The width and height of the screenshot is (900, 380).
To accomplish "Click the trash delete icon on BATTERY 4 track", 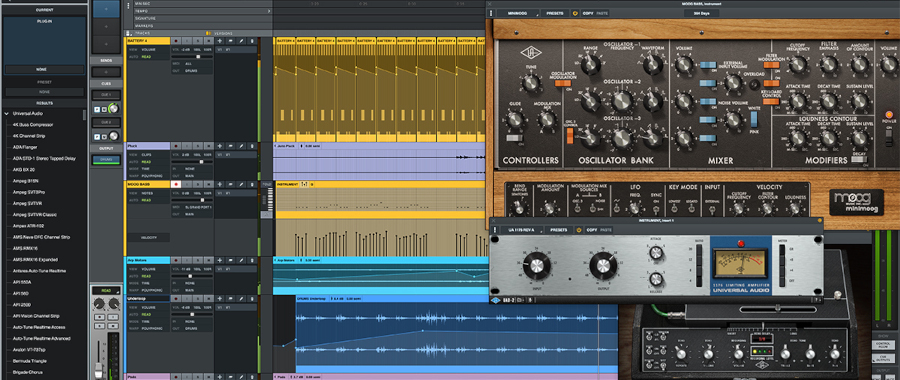I will point(252,41).
